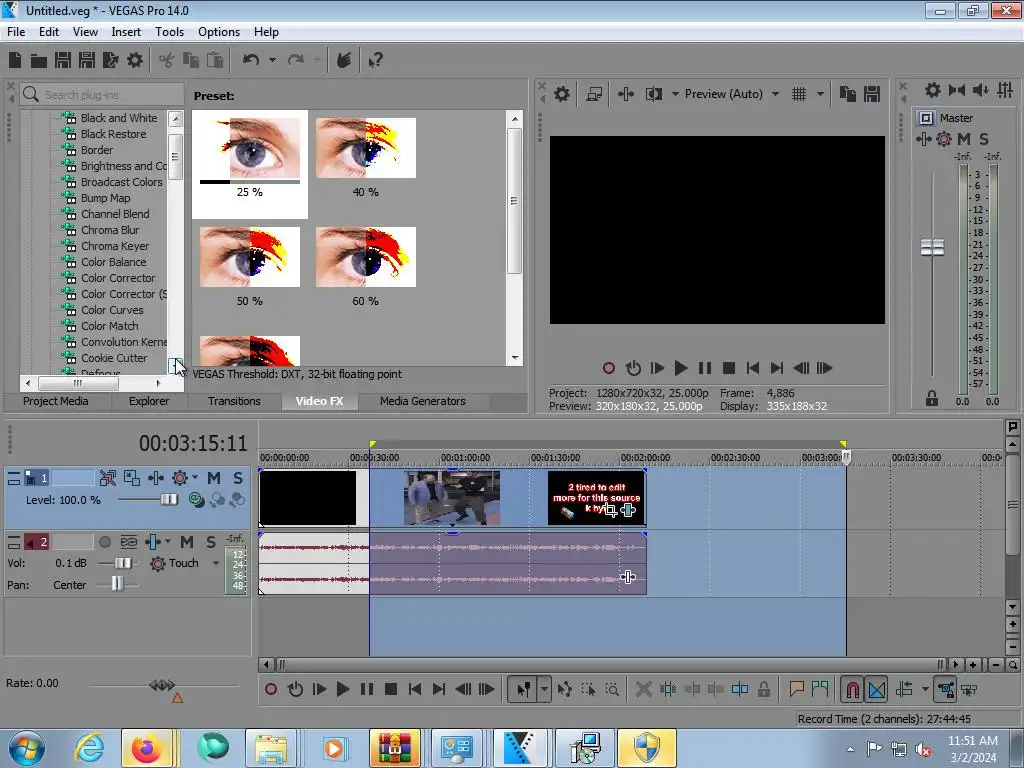
Task: Select the Zoom Edit tool magnifier
Action: 613,689
